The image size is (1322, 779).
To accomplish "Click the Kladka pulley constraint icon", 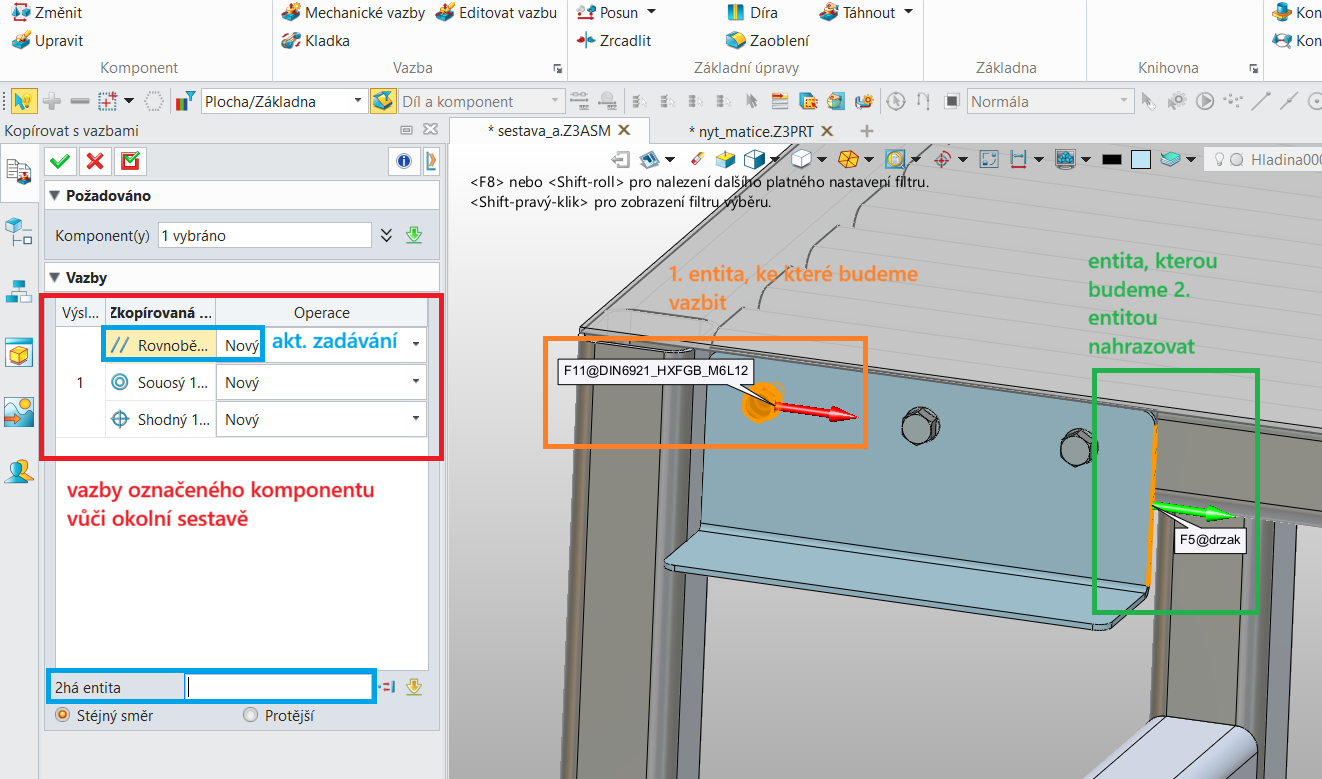I will (315, 41).
